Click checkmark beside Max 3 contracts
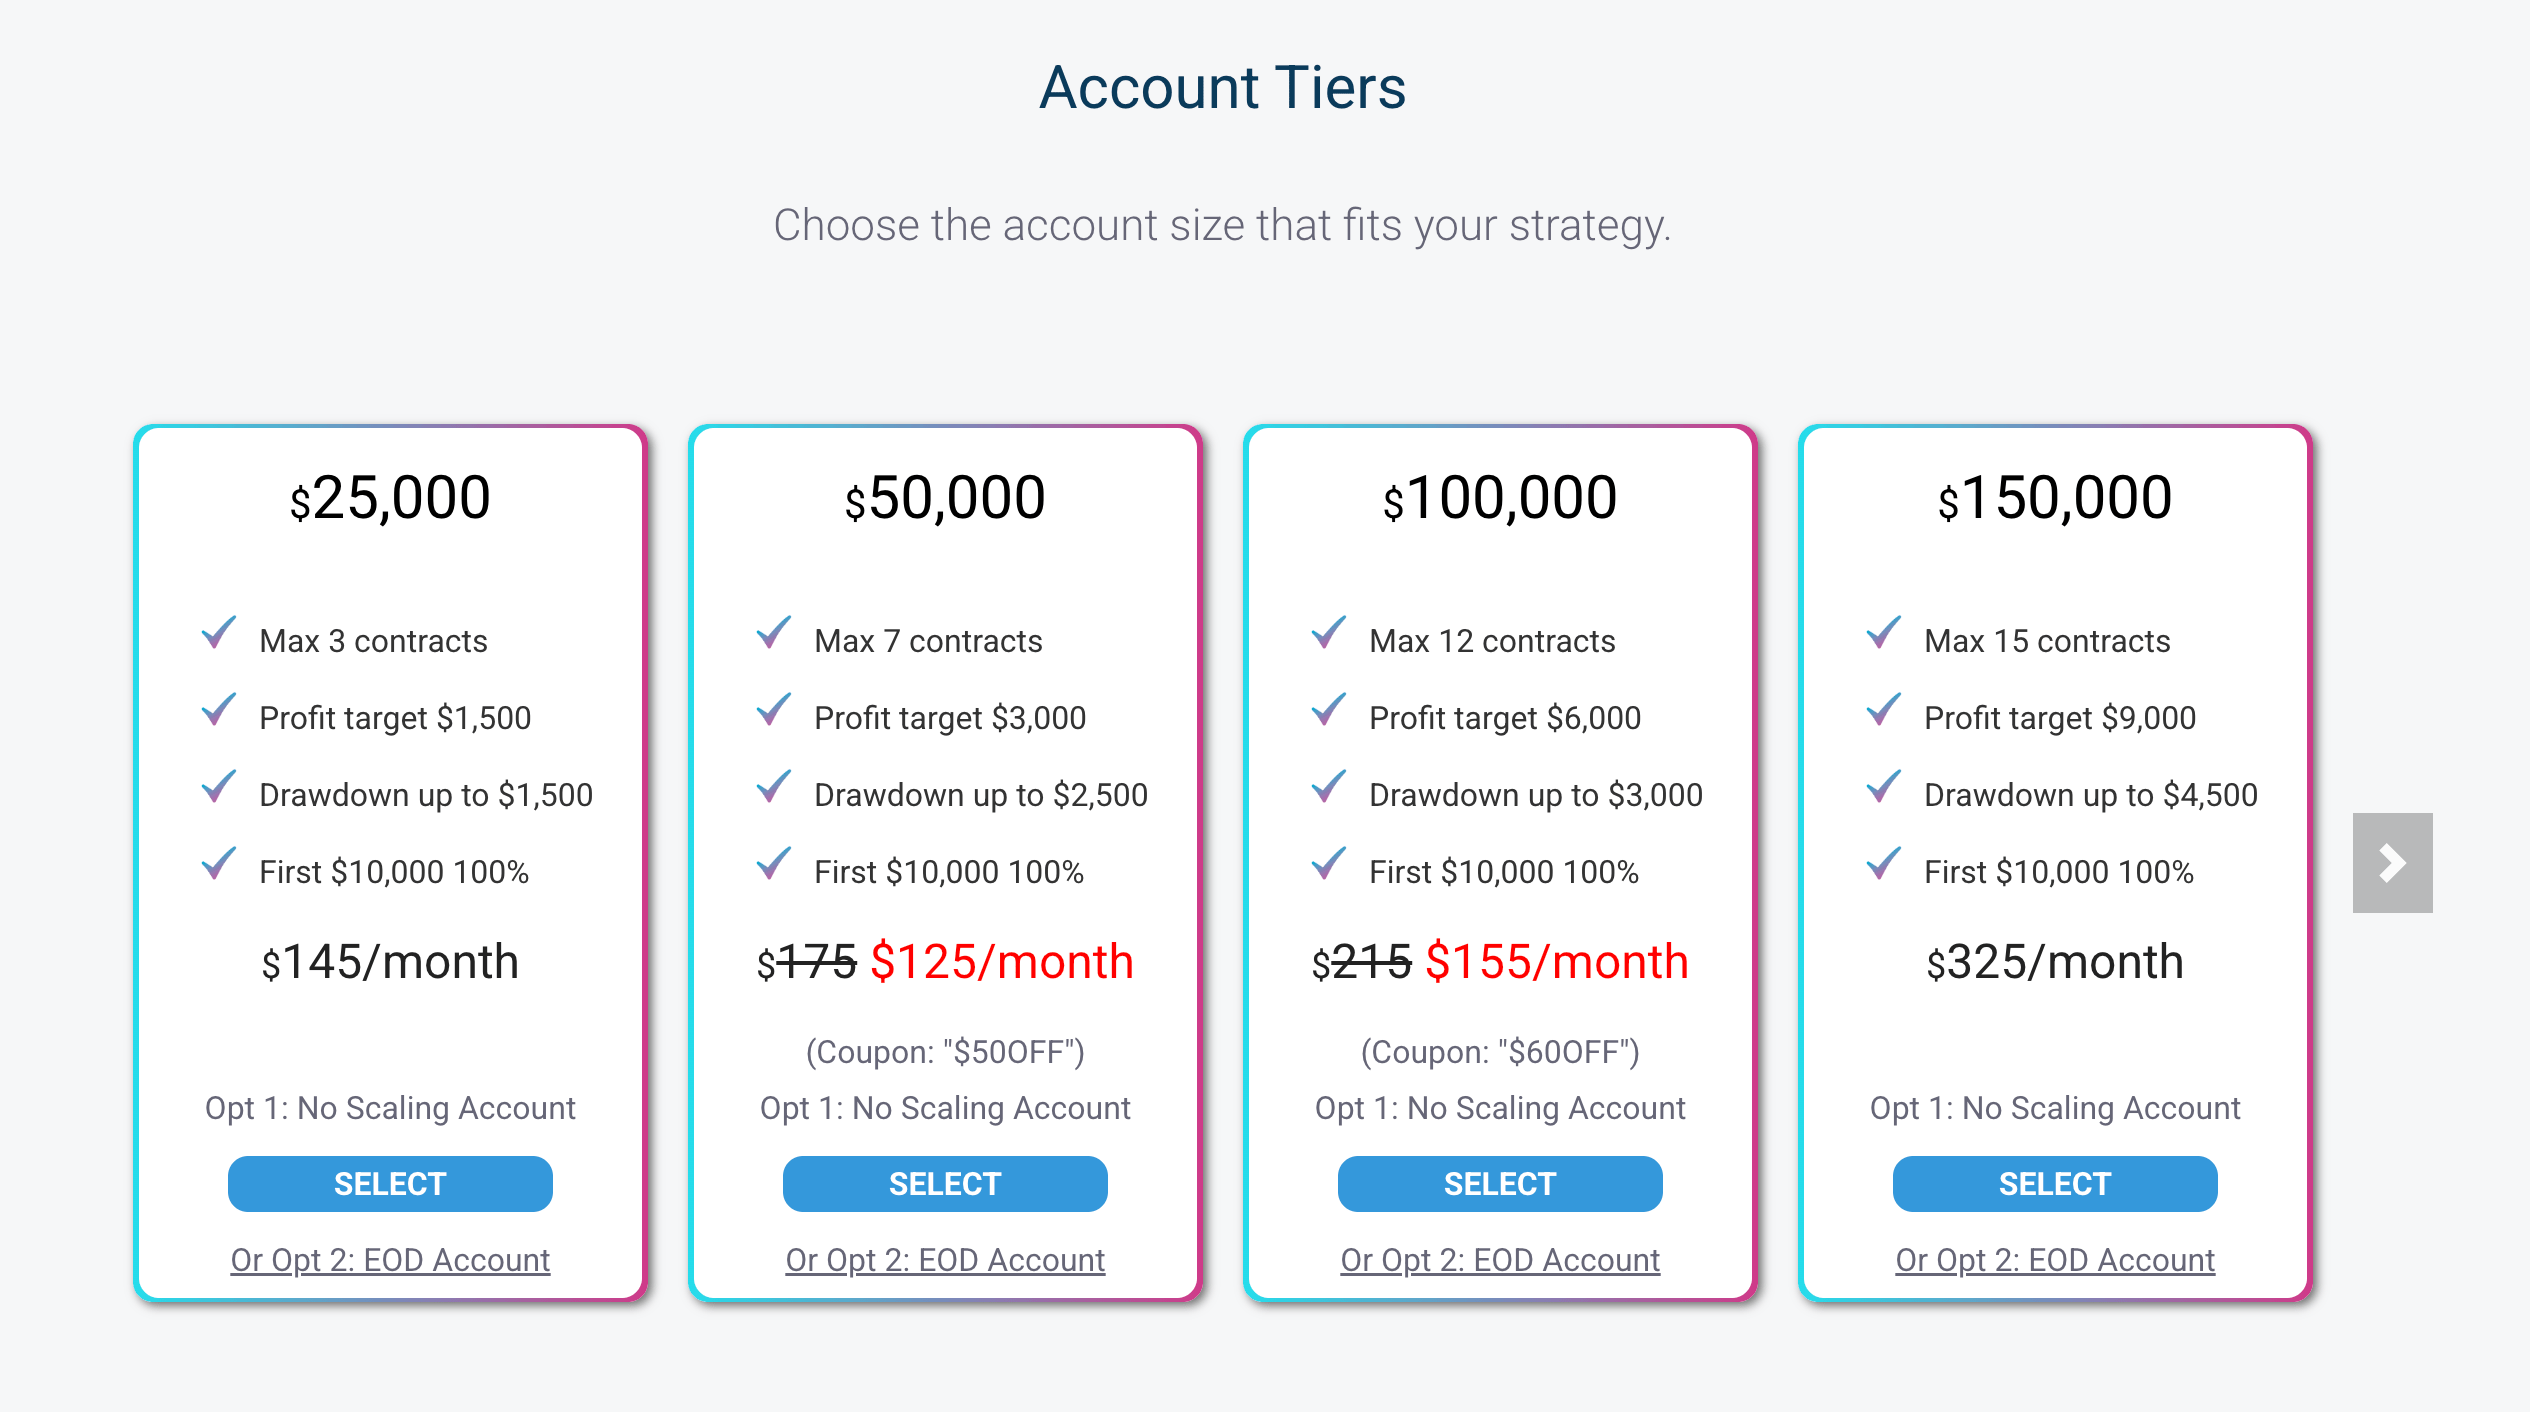This screenshot has width=2530, height=1412. click(219, 633)
